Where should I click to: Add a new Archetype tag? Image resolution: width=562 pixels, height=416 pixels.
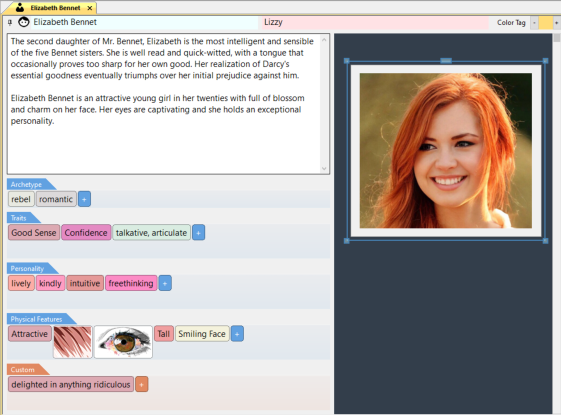(x=84, y=199)
